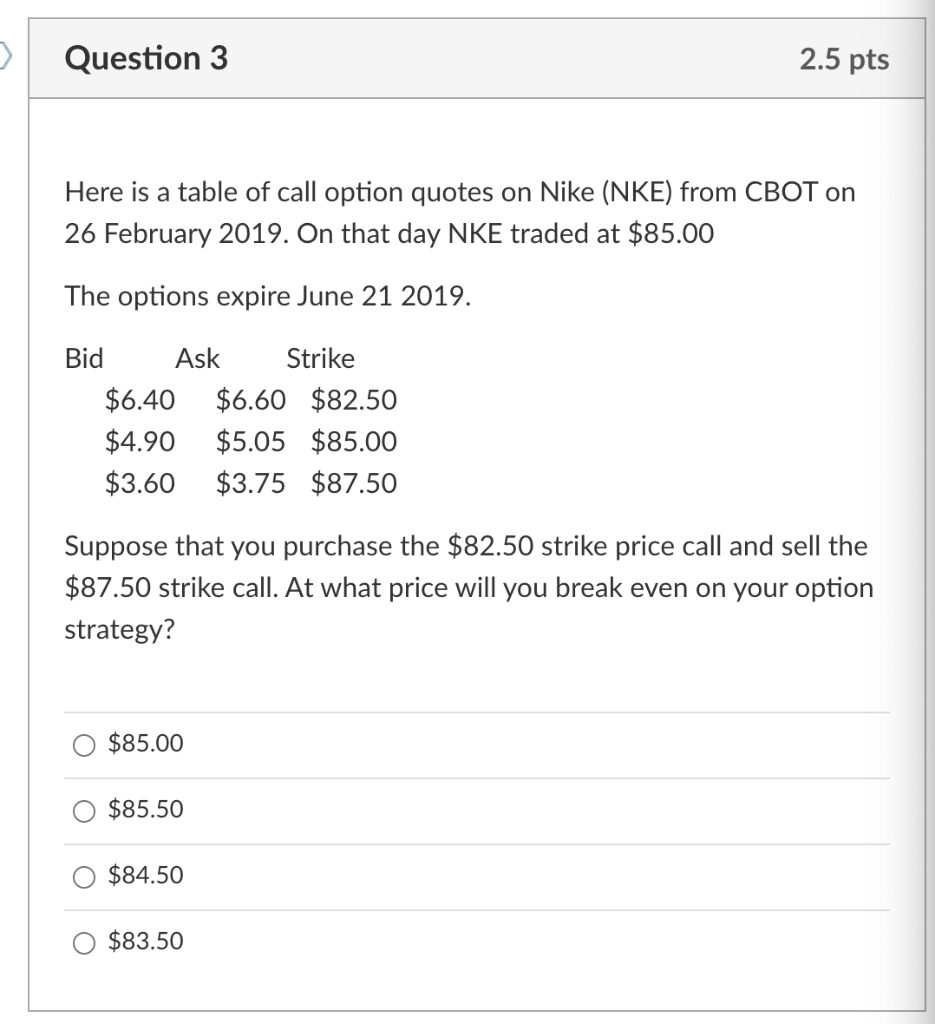Click the Question 3 heading
The height and width of the screenshot is (1024, 935).
[x=146, y=58]
